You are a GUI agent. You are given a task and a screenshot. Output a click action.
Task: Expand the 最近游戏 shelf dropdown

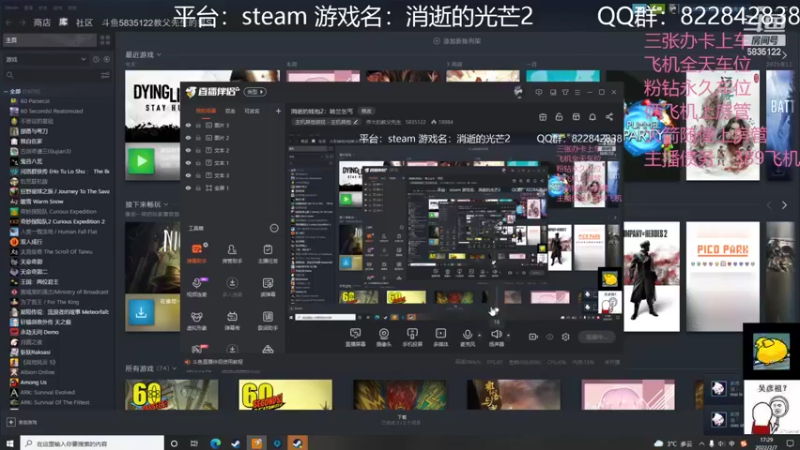coord(159,55)
